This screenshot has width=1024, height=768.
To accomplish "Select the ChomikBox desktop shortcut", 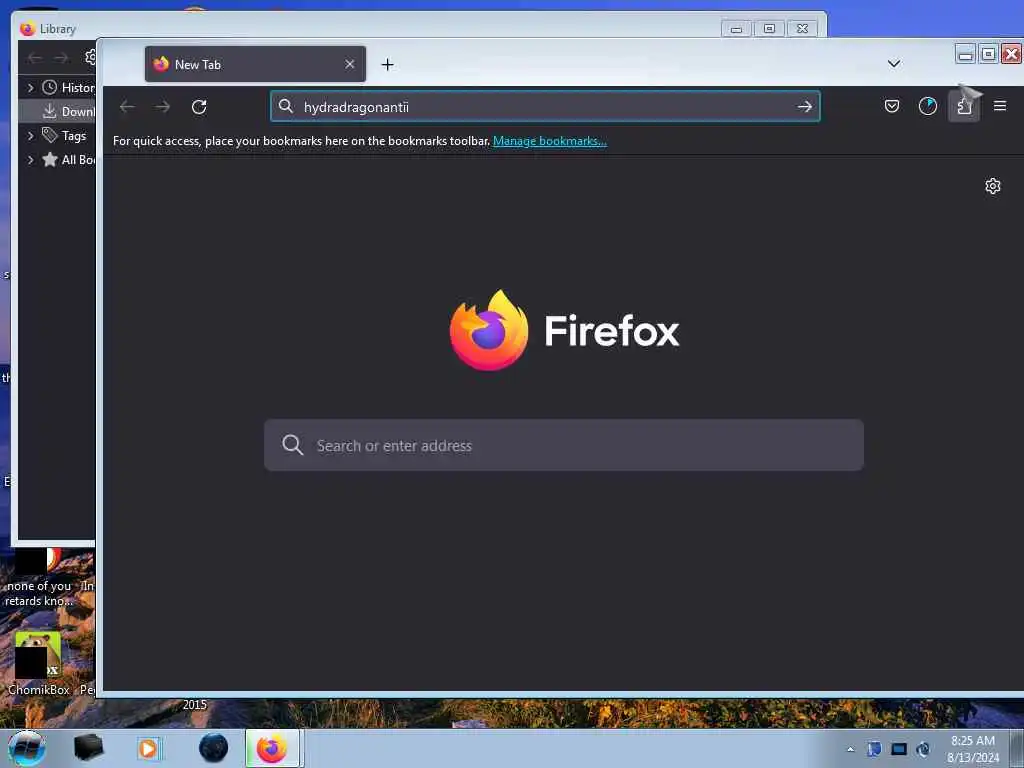I will 39,664.
